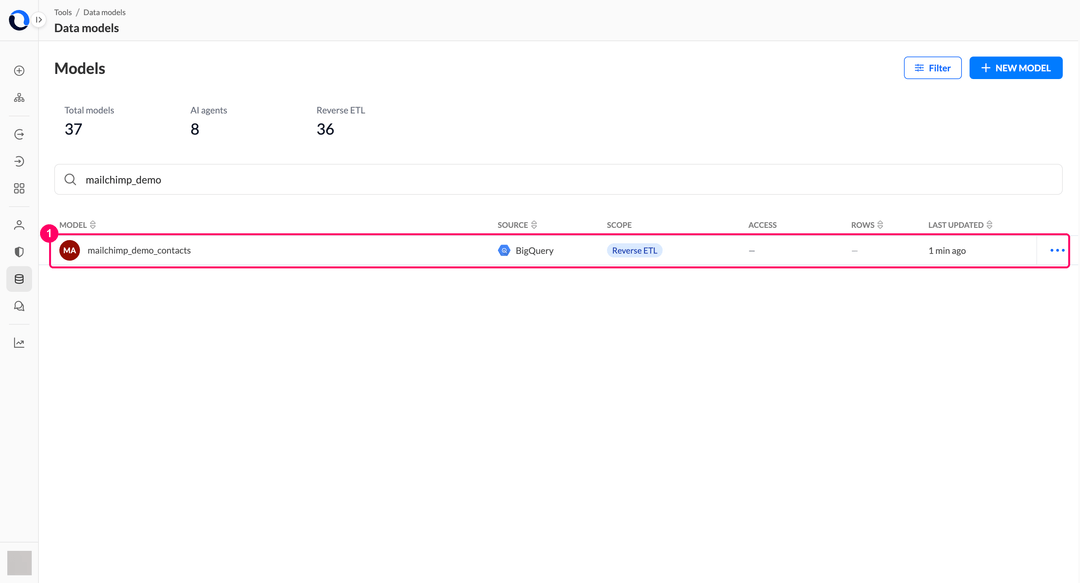Click the '1 min ago' last updated cell

pyautogui.click(x=947, y=250)
